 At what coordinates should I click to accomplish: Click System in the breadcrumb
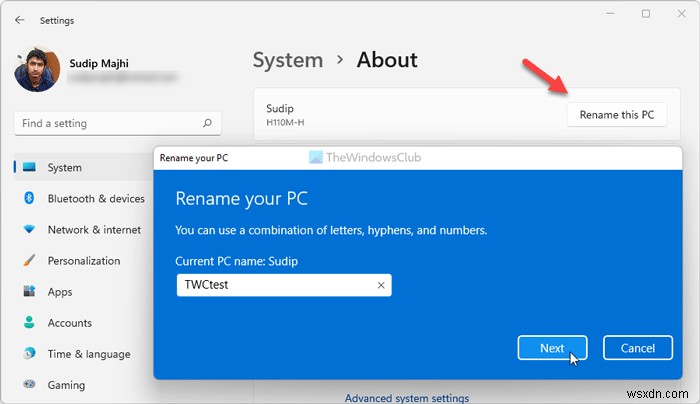[288, 60]
